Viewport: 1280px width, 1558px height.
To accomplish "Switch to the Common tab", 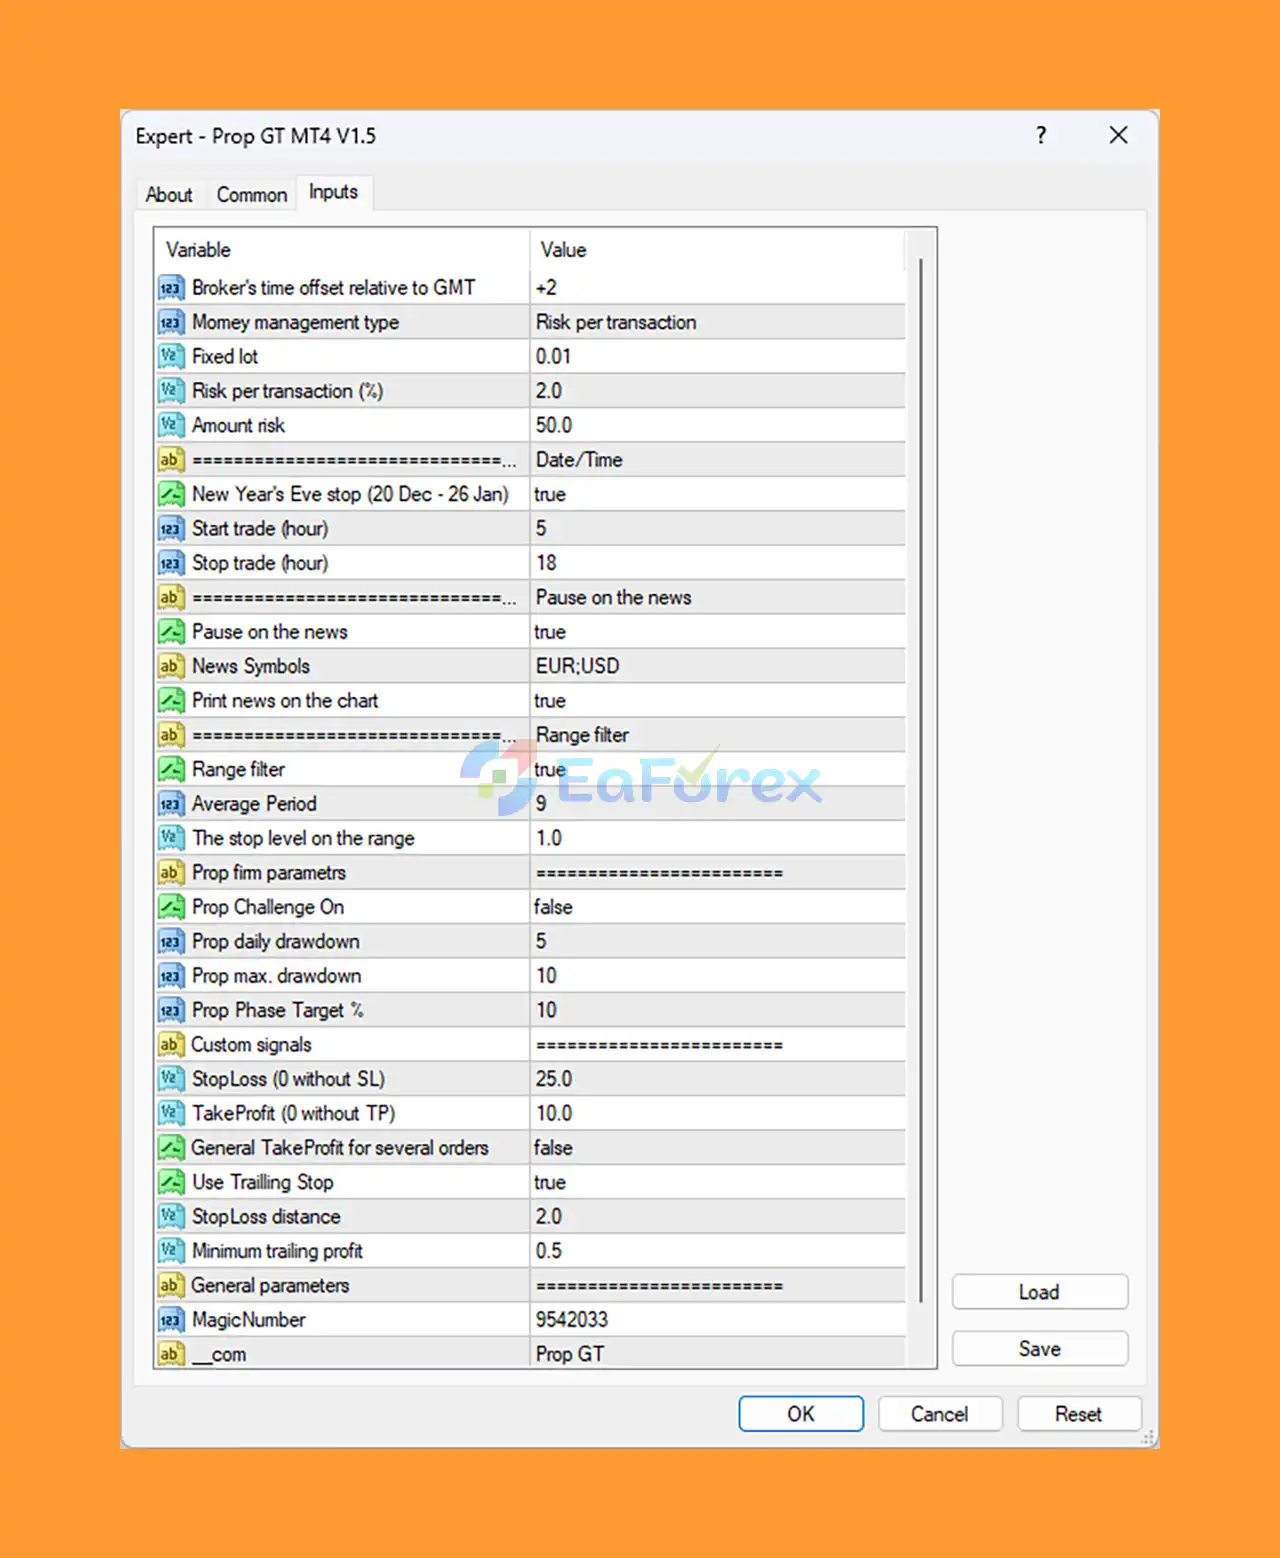I will tap(252, 195).
